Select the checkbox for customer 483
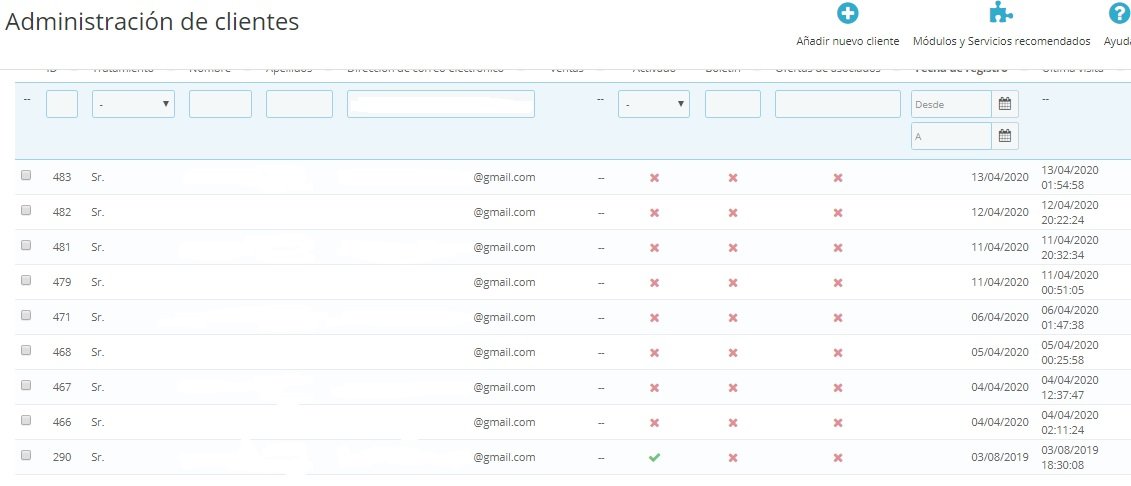1131x486 pixels. tap(26, 174)
